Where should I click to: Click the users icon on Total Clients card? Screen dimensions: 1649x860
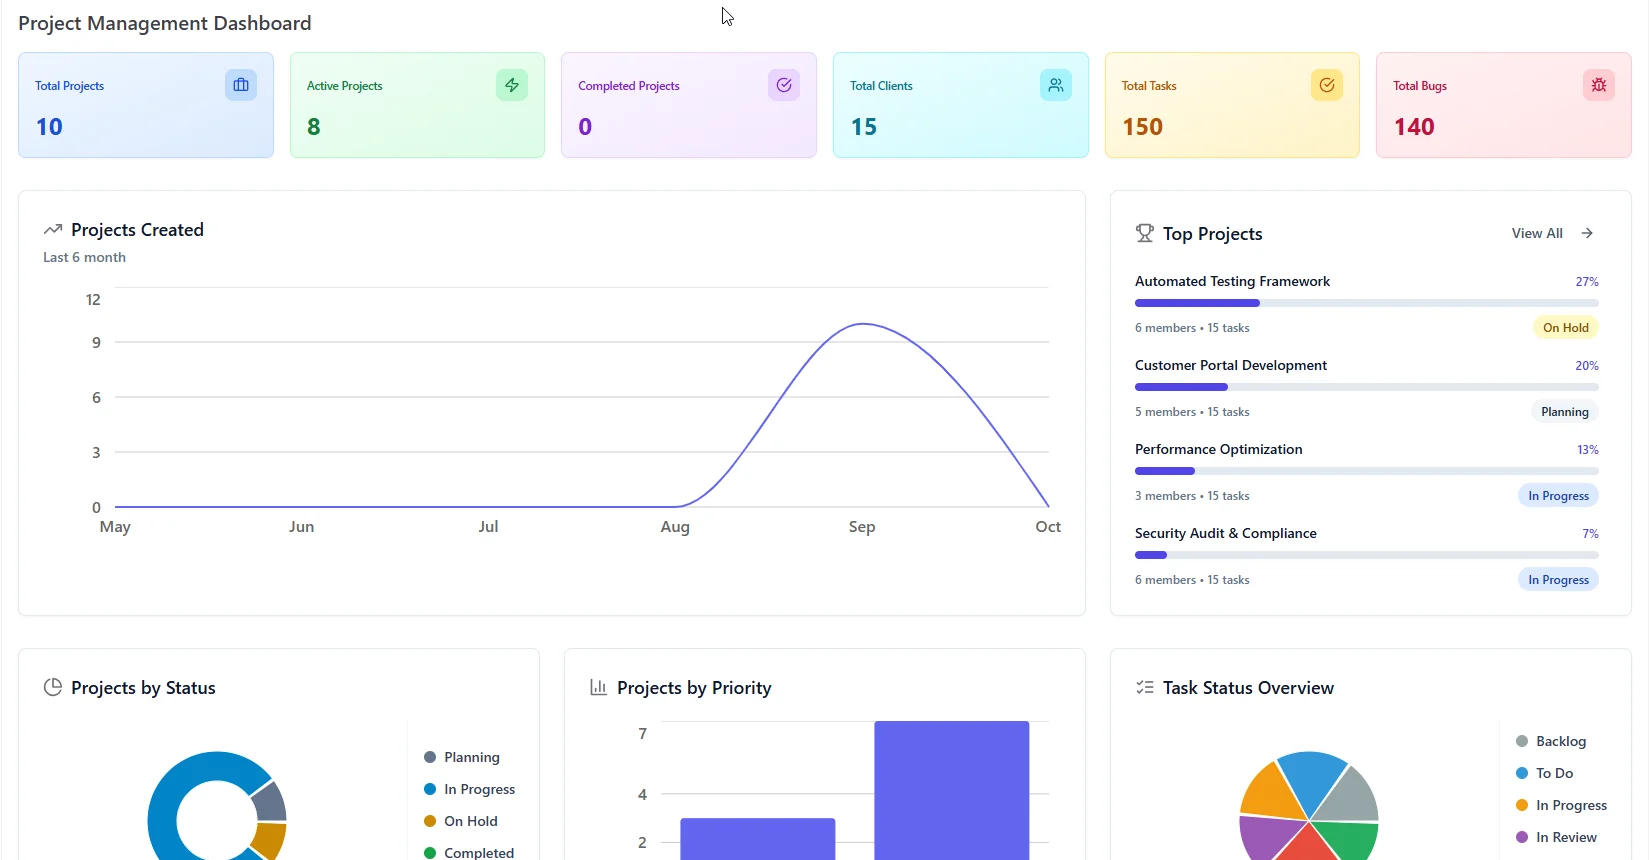pos(1056,85)
